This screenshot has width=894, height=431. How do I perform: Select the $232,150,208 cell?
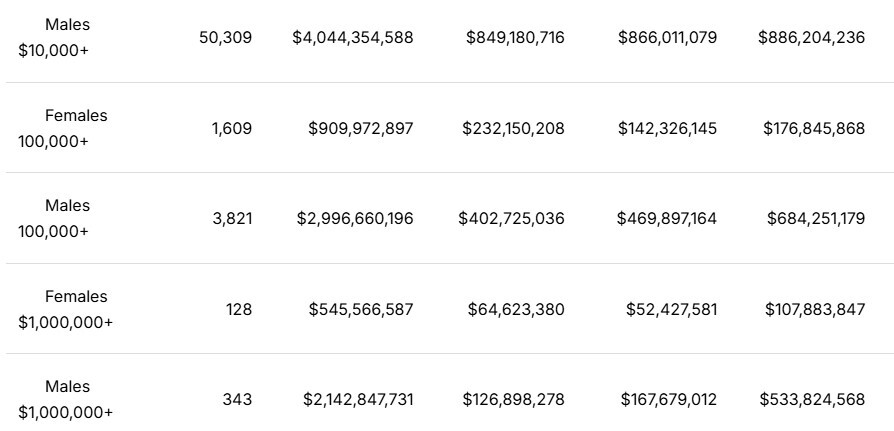click(513, 128)
